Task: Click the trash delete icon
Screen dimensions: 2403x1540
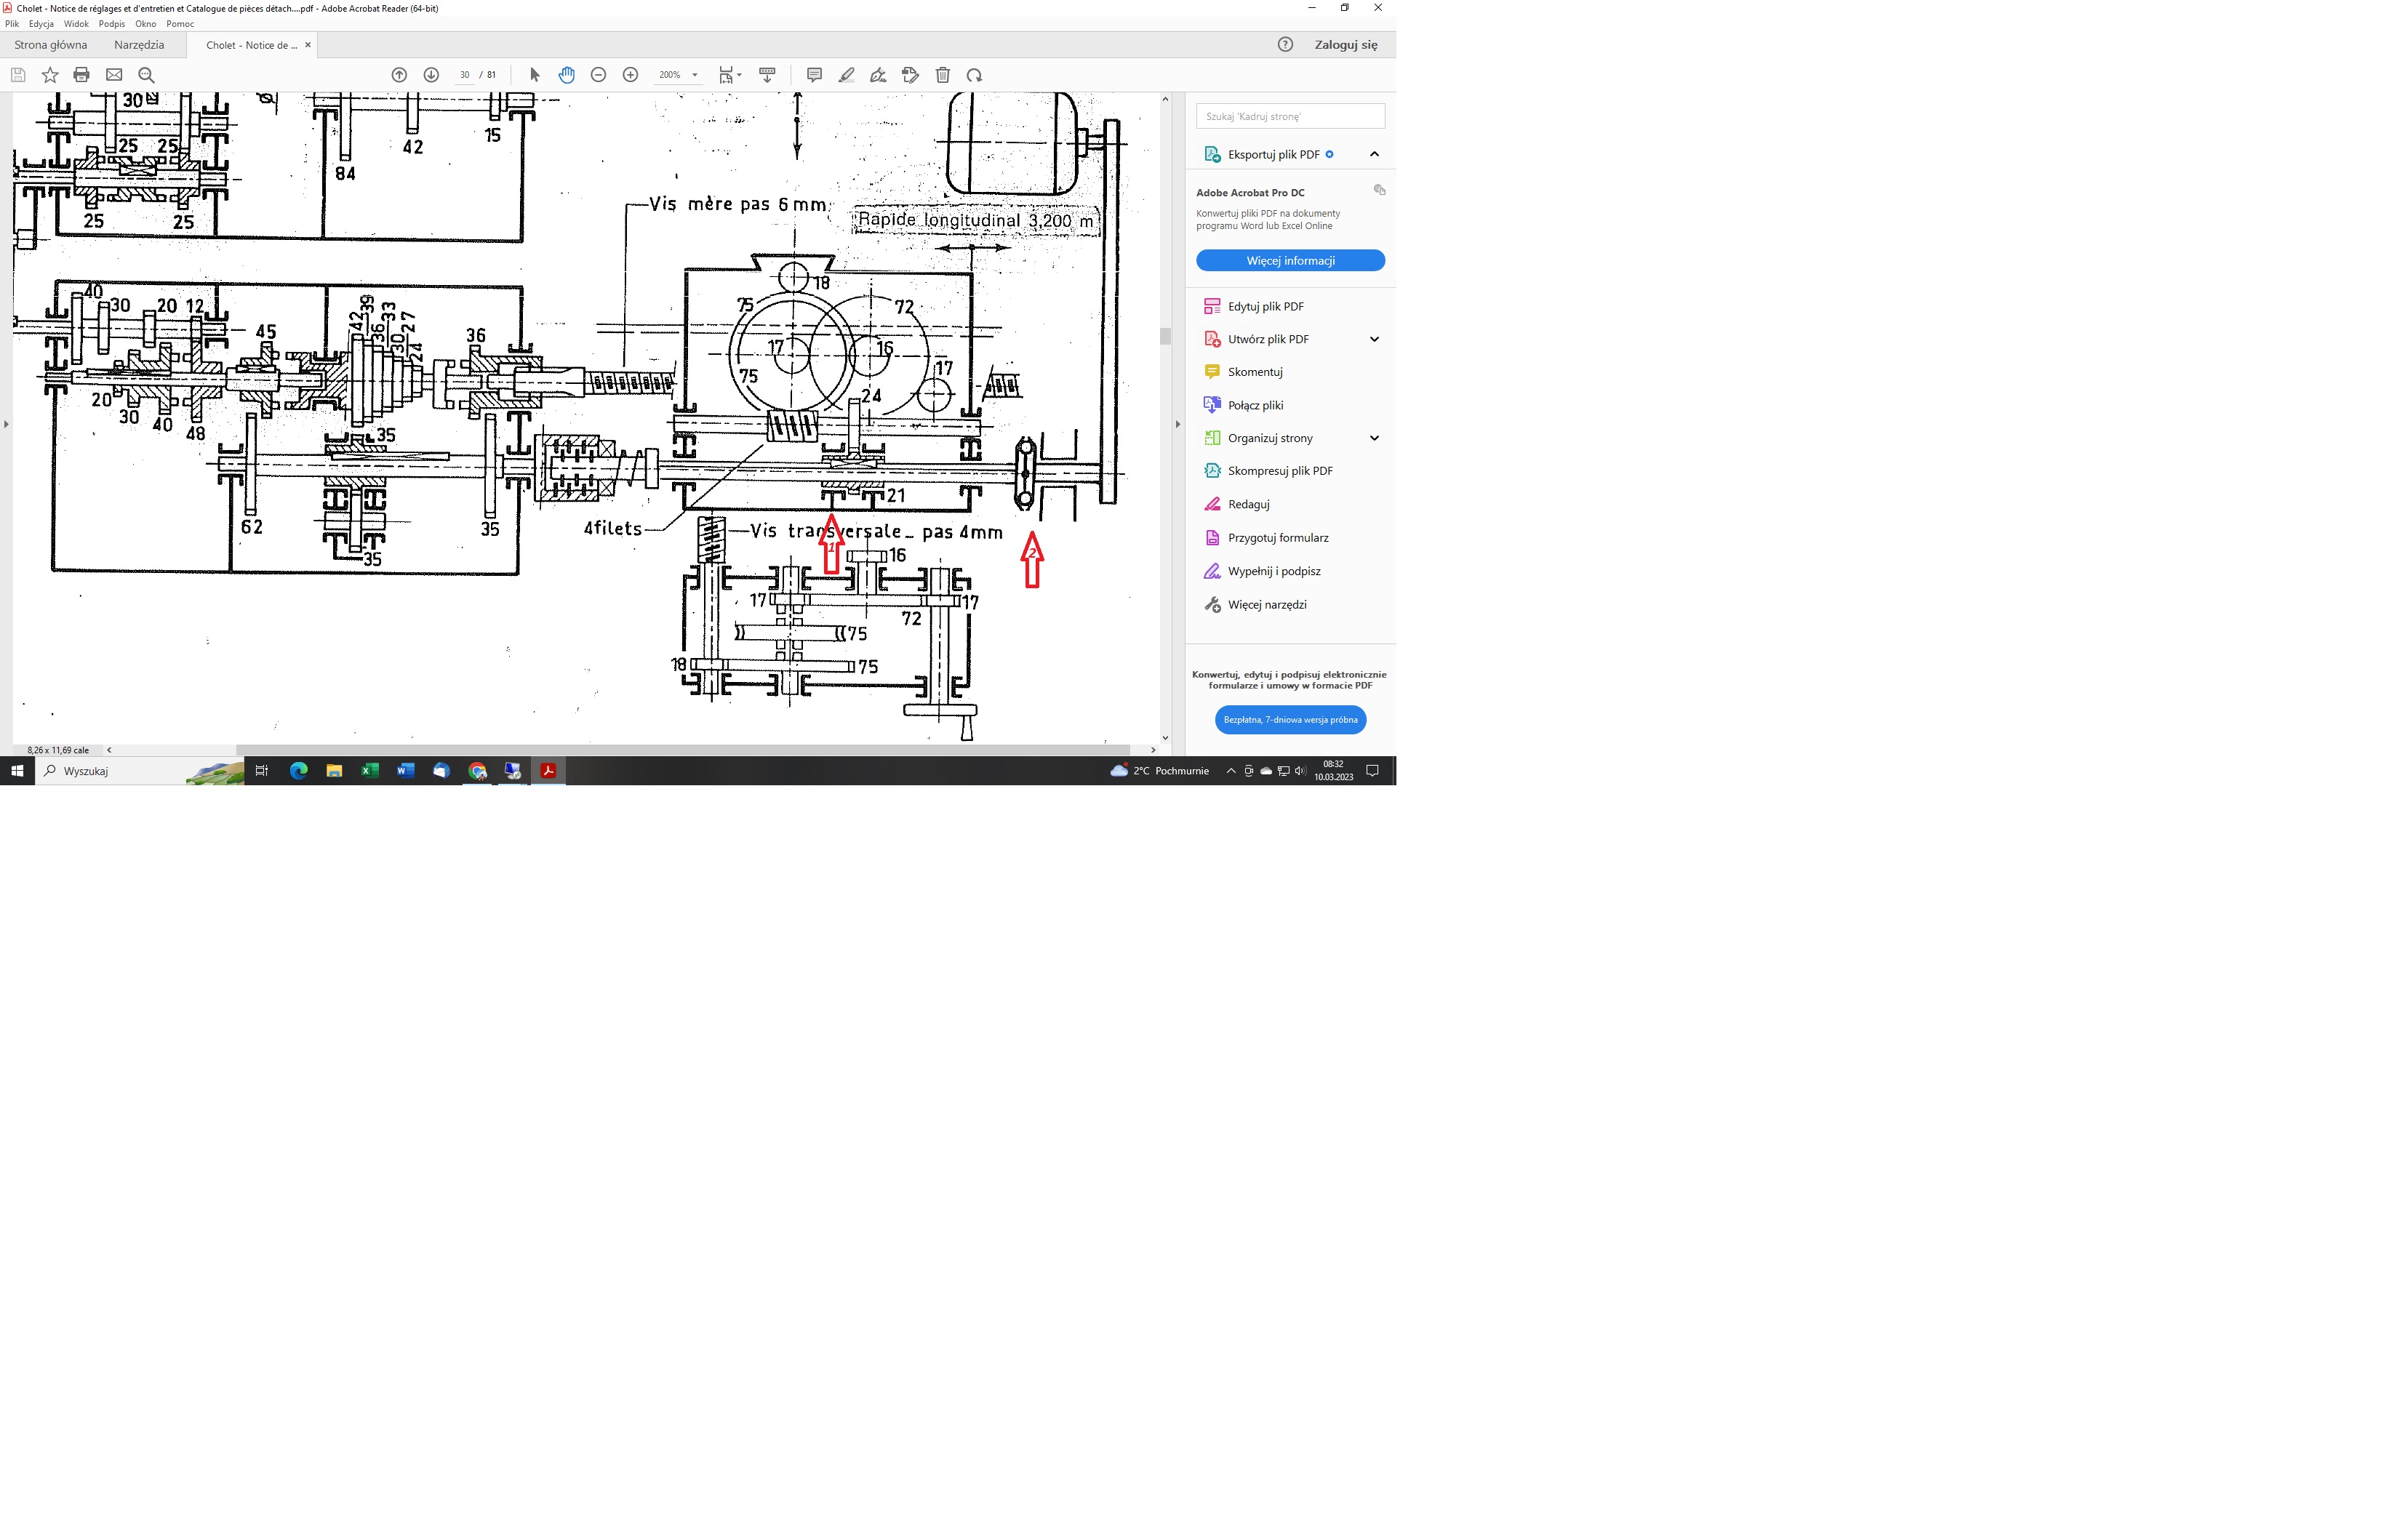Action: pyautogui.click(x=942, y=75)
